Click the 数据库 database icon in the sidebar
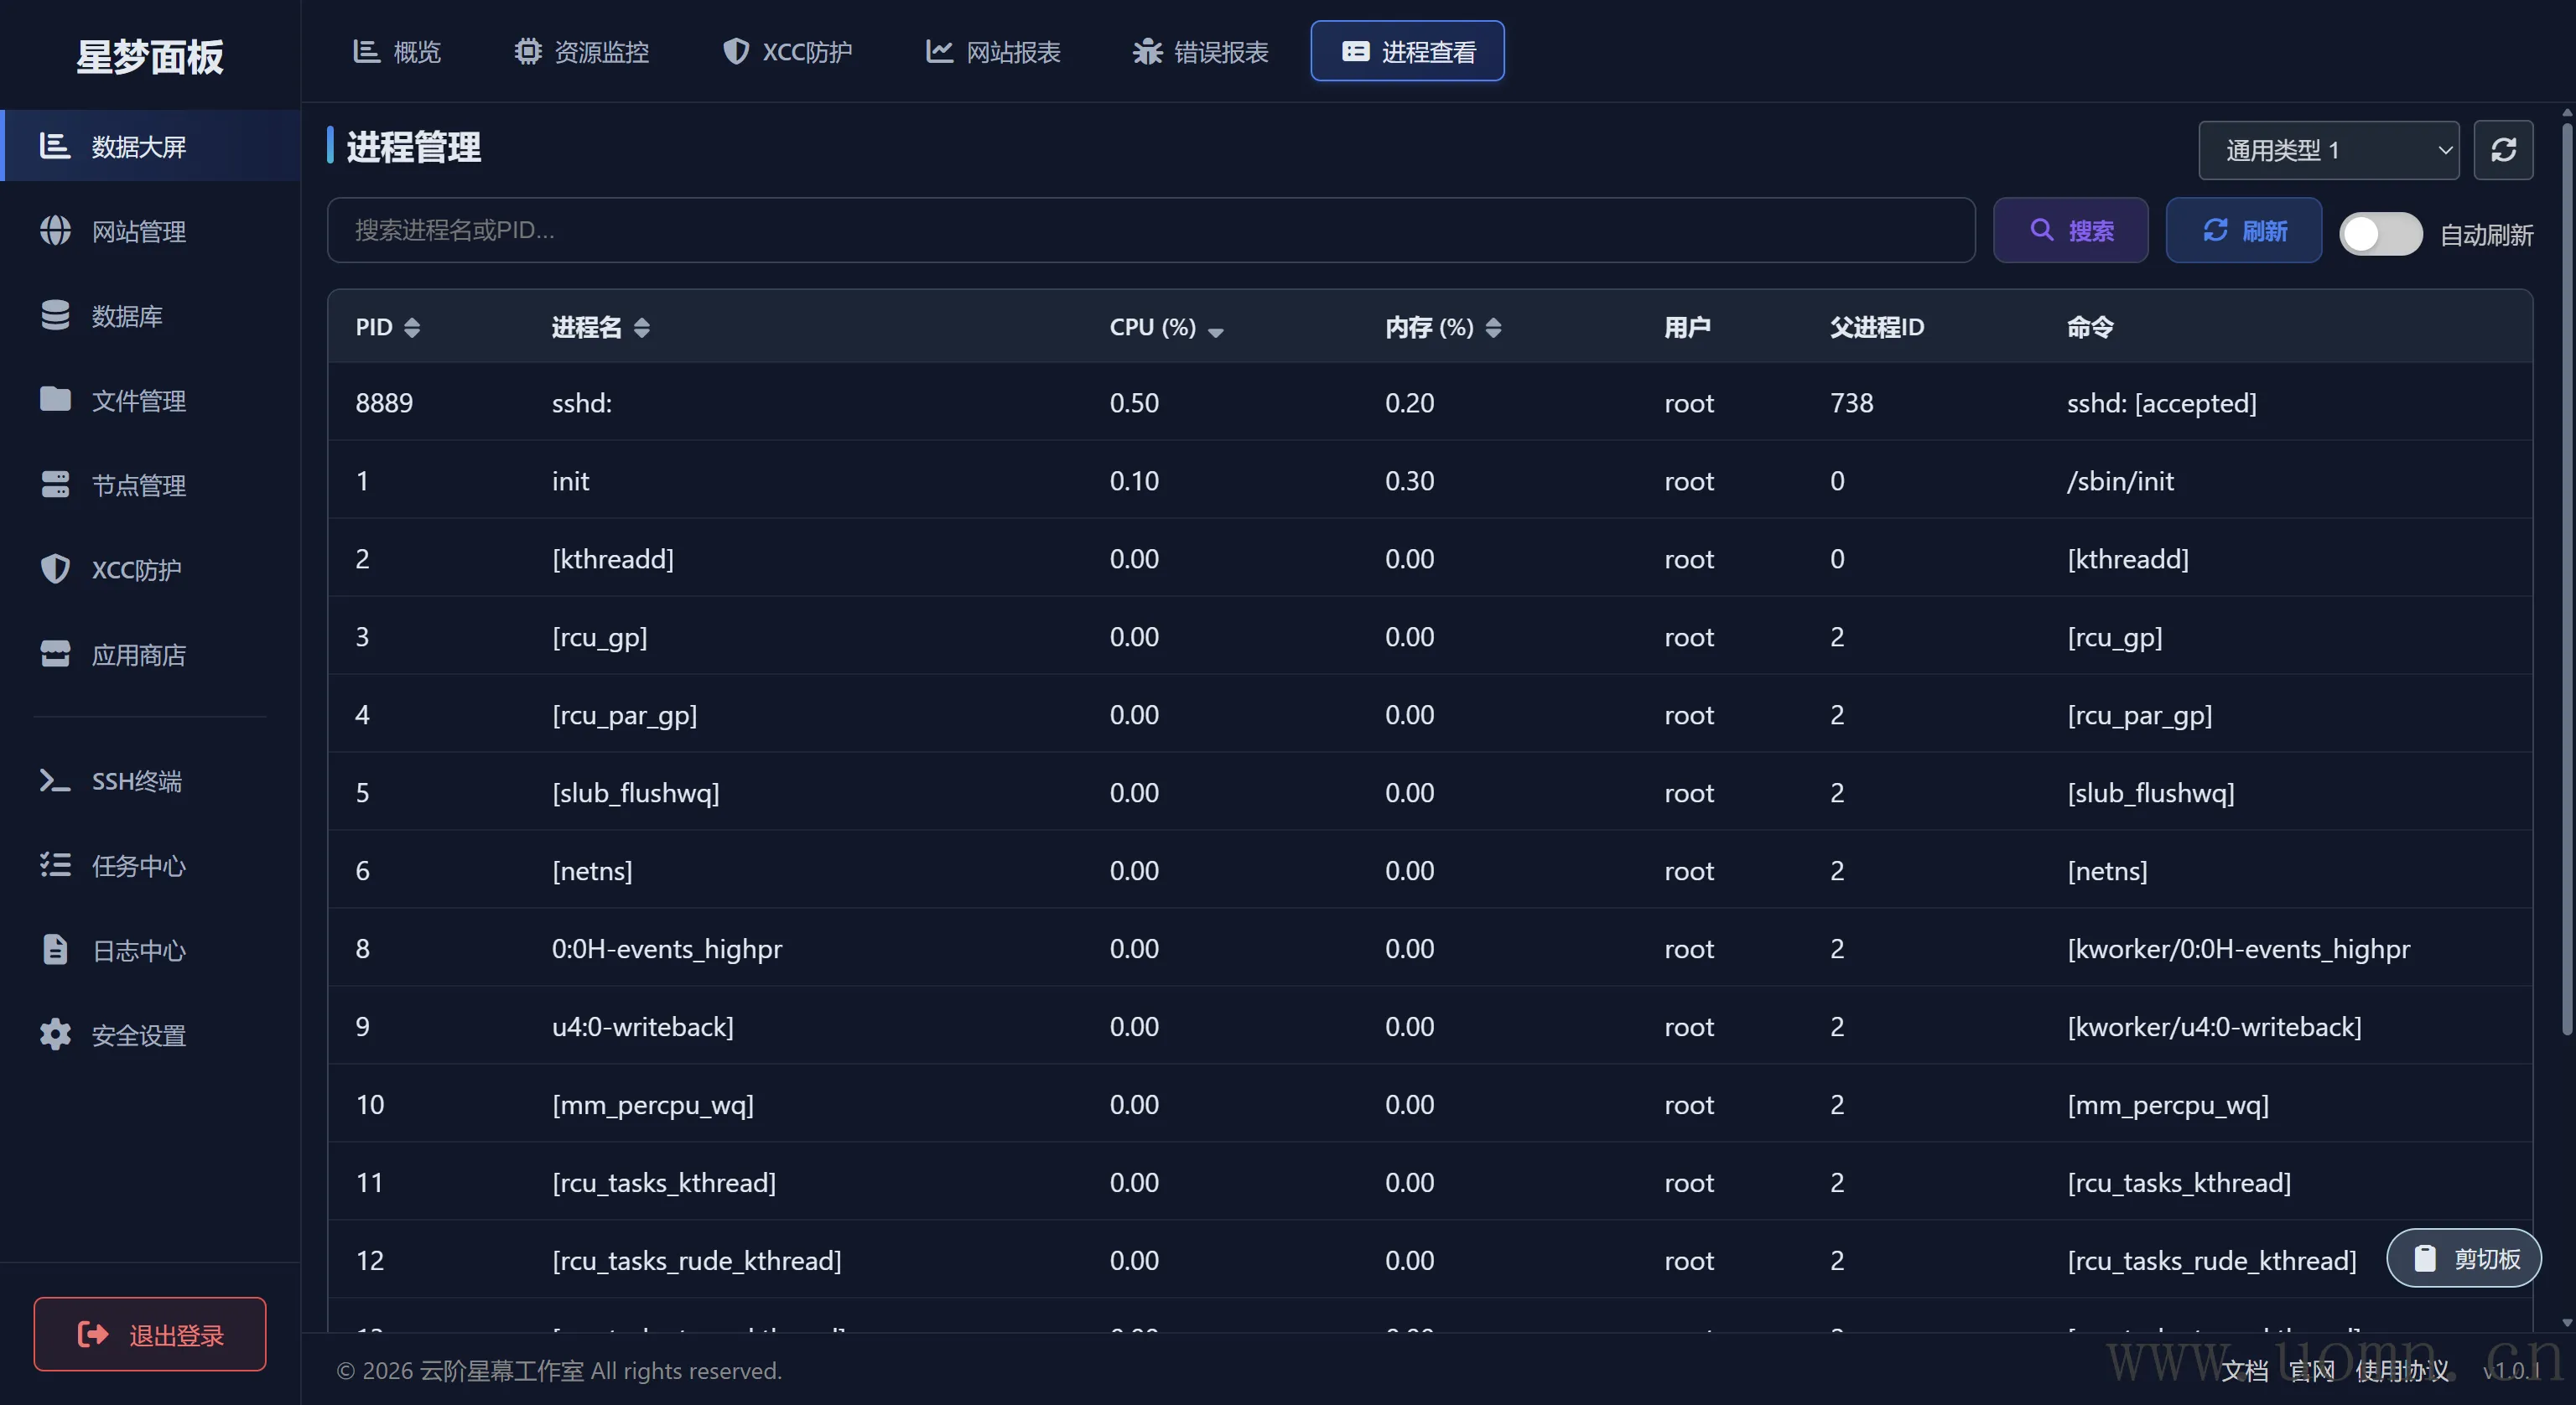The height and width of the screenshot is (1405, 2576). click(55, 315)
